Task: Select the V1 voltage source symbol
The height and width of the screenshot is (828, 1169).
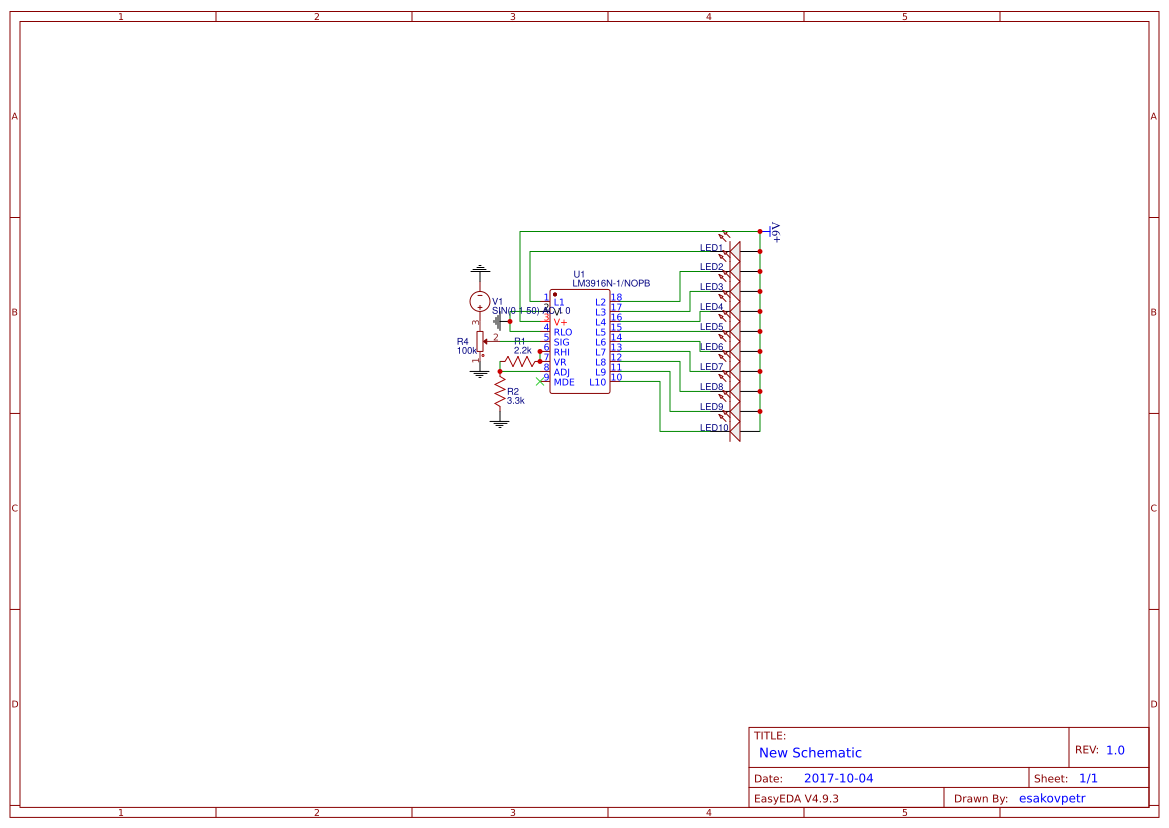Action: click(x=480, y=301)
